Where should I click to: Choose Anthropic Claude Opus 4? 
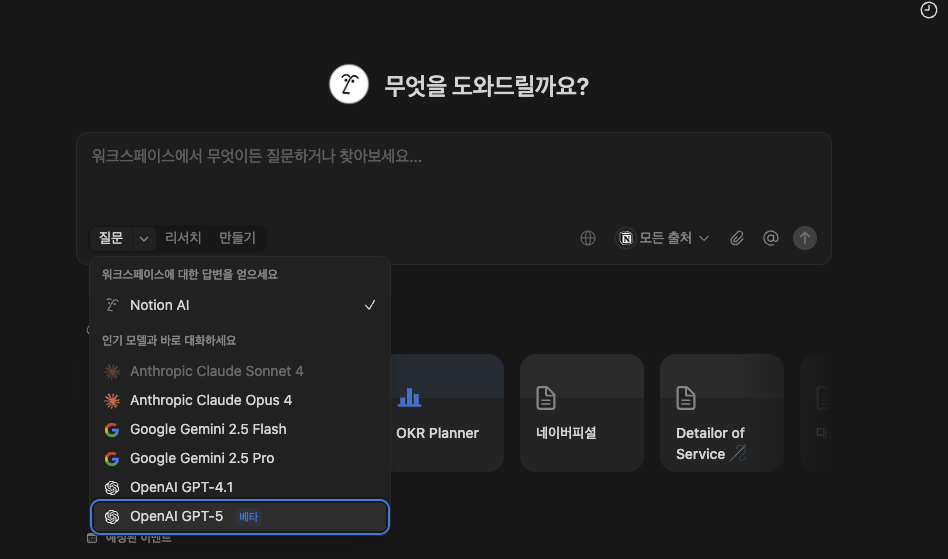click(x=240, y=400)
